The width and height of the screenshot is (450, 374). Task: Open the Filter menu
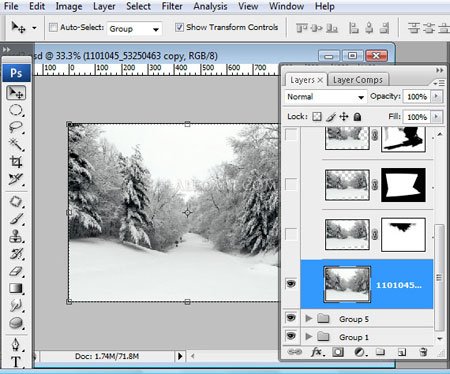(172, 6)
